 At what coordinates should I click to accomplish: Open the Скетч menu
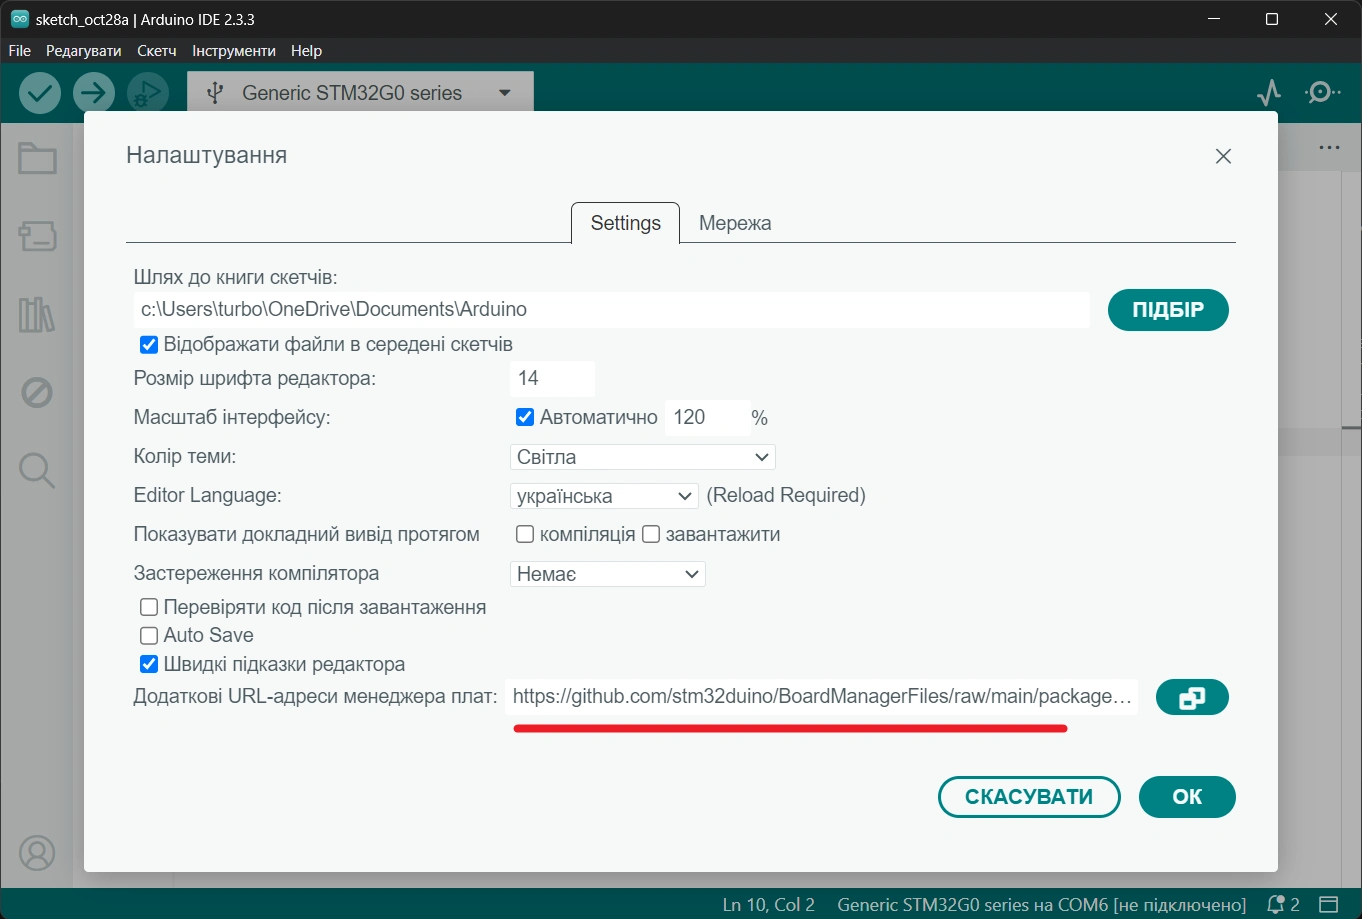(x=157, y=50)
